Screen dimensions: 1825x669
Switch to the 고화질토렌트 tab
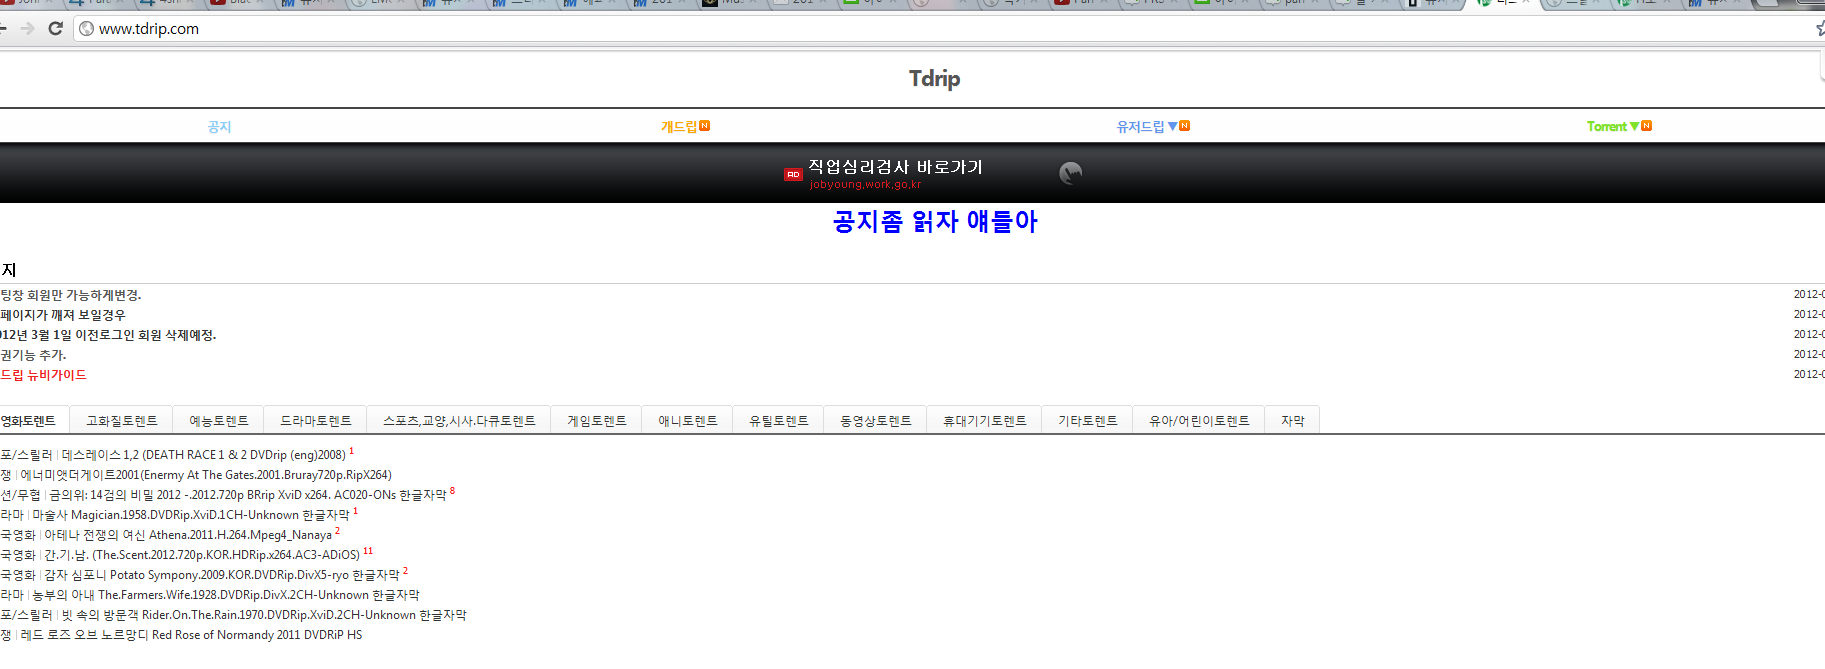point(121,421)
